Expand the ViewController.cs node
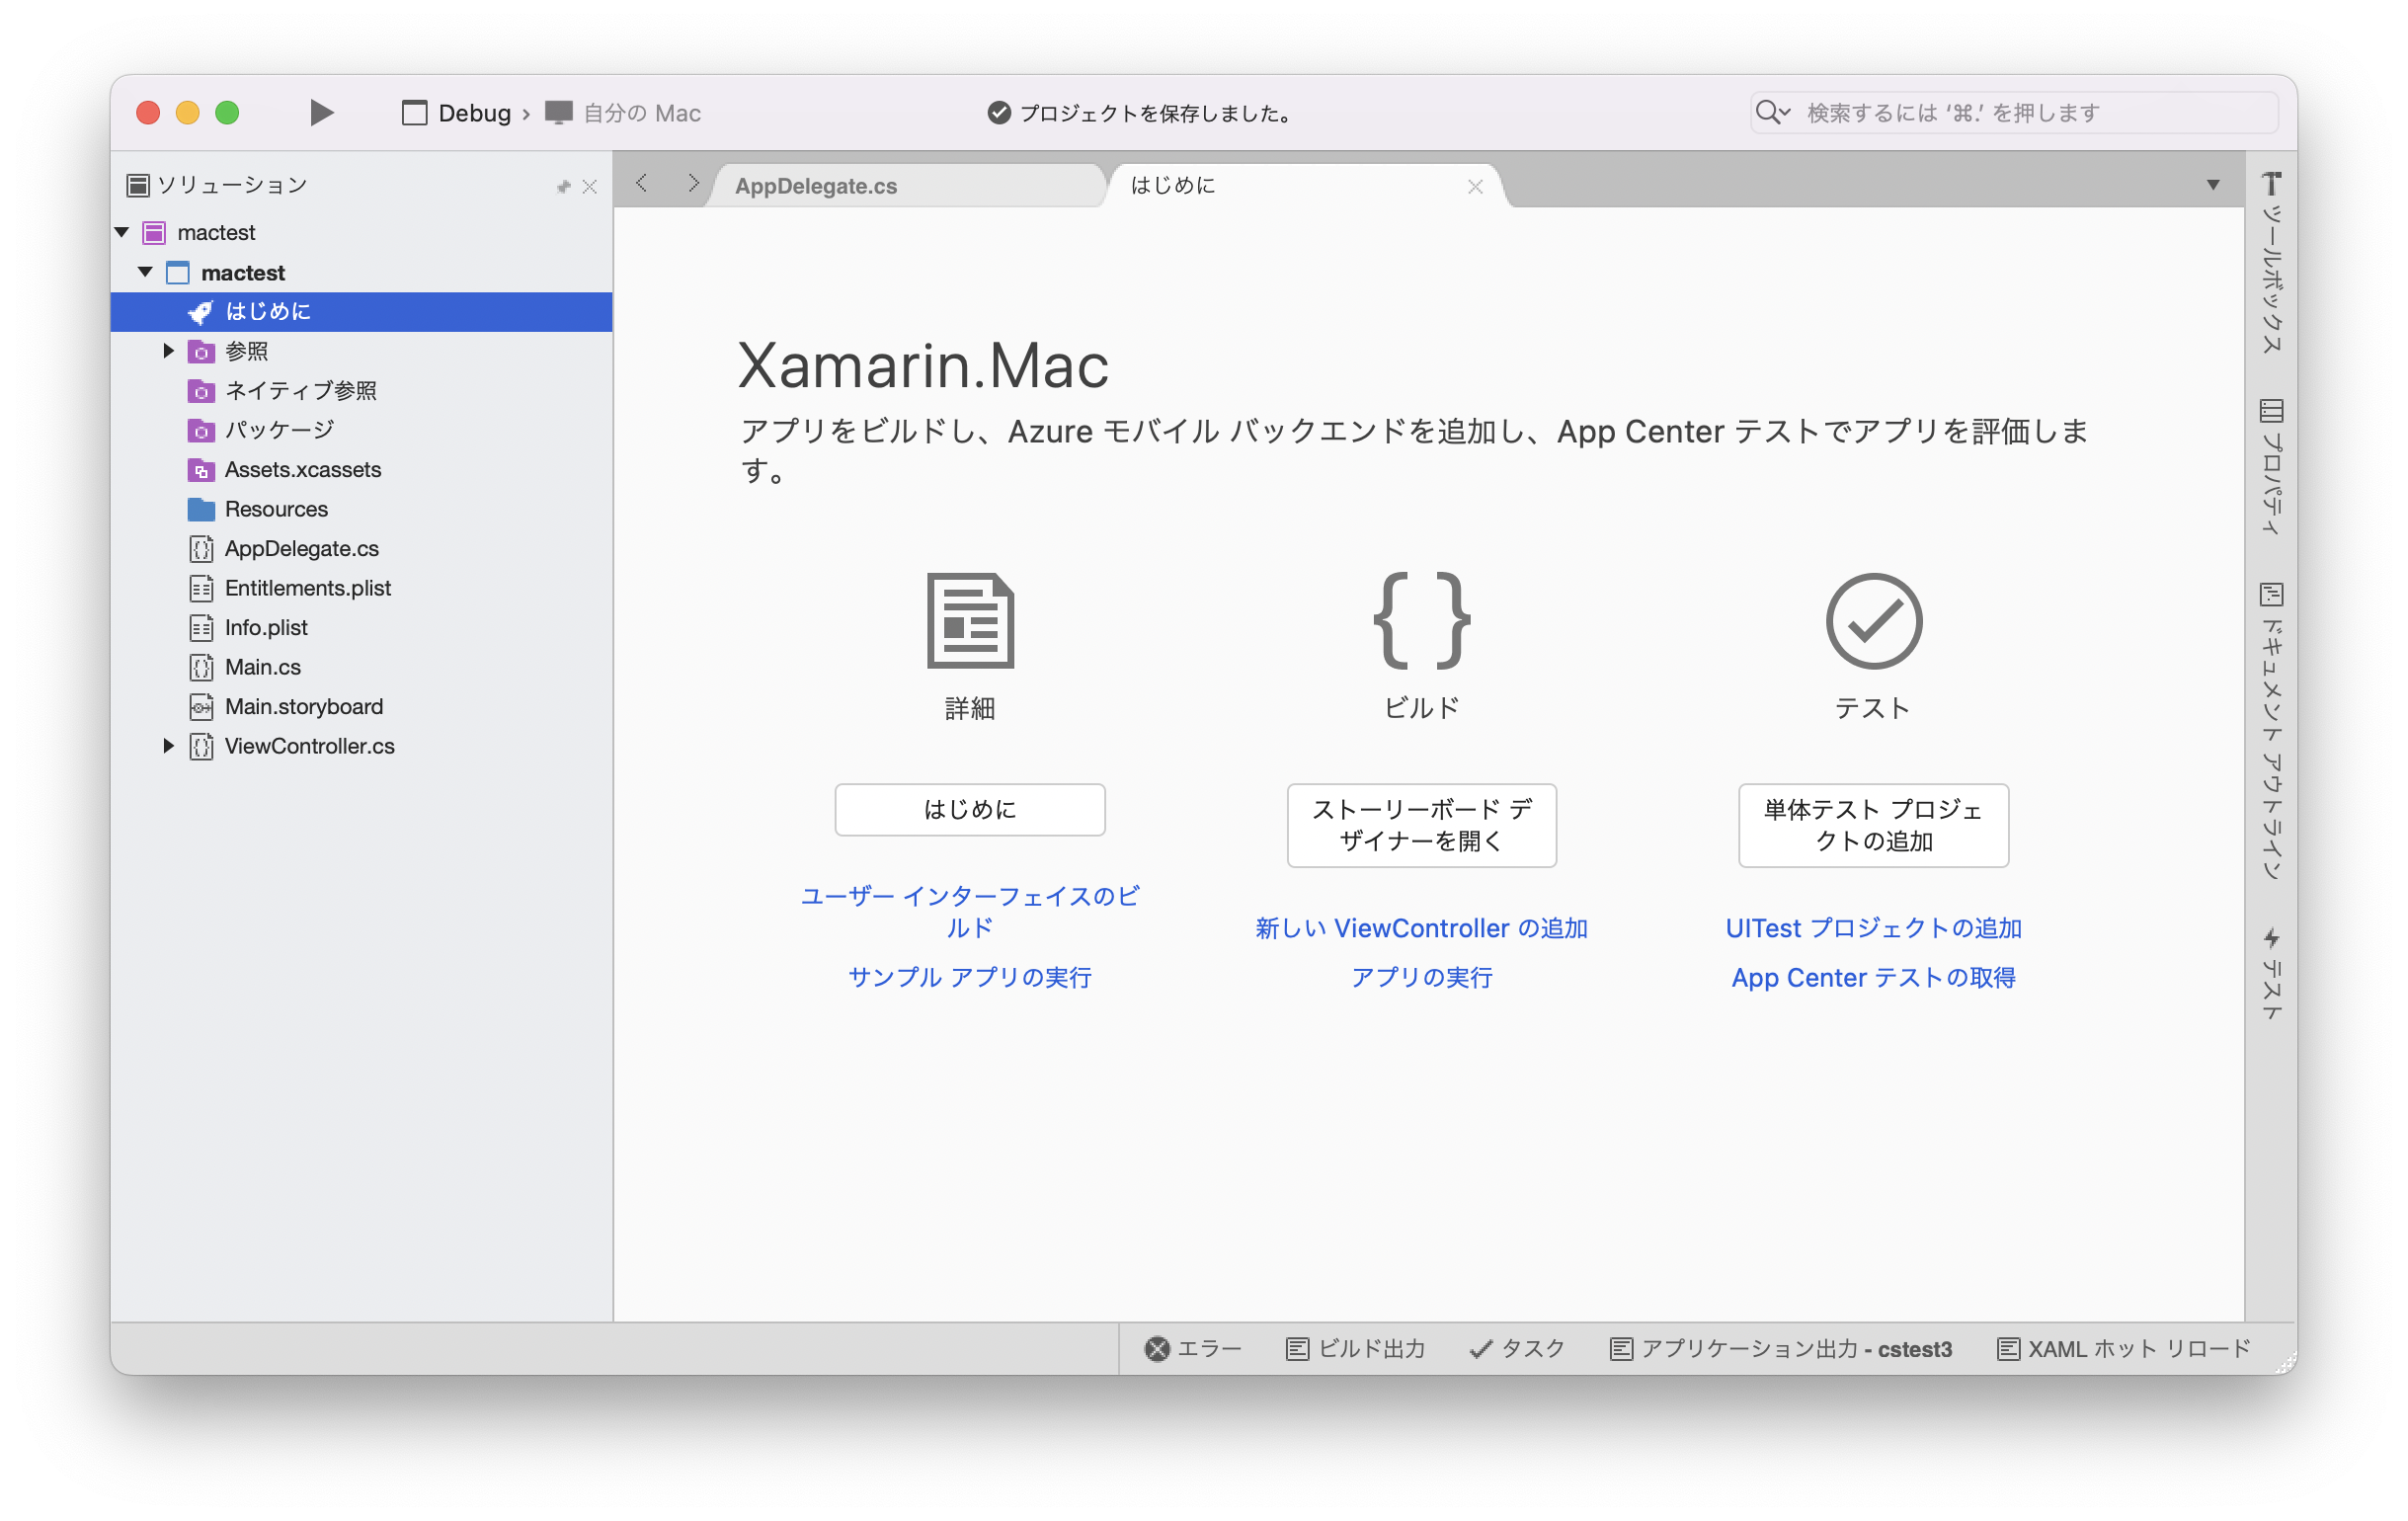Viewport: 2408px width, 1521px height. 168,746
